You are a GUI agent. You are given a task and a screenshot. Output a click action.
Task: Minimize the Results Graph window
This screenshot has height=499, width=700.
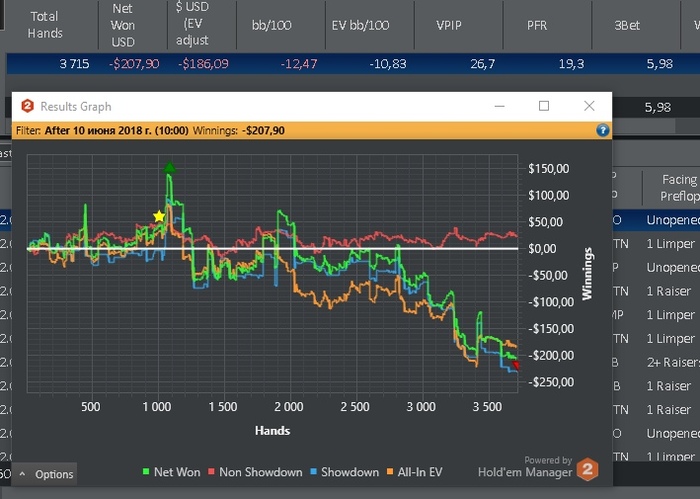pyautogui.click(x=500, y=106)
